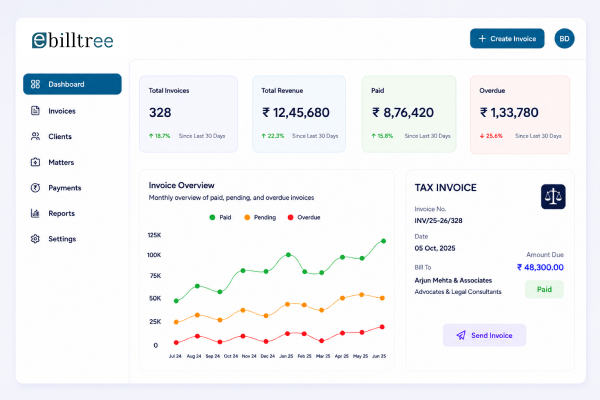The width and height of the screenshot is (600, 400).
Task: Click the scales of justice logo icon
Action: pos(553,197)
